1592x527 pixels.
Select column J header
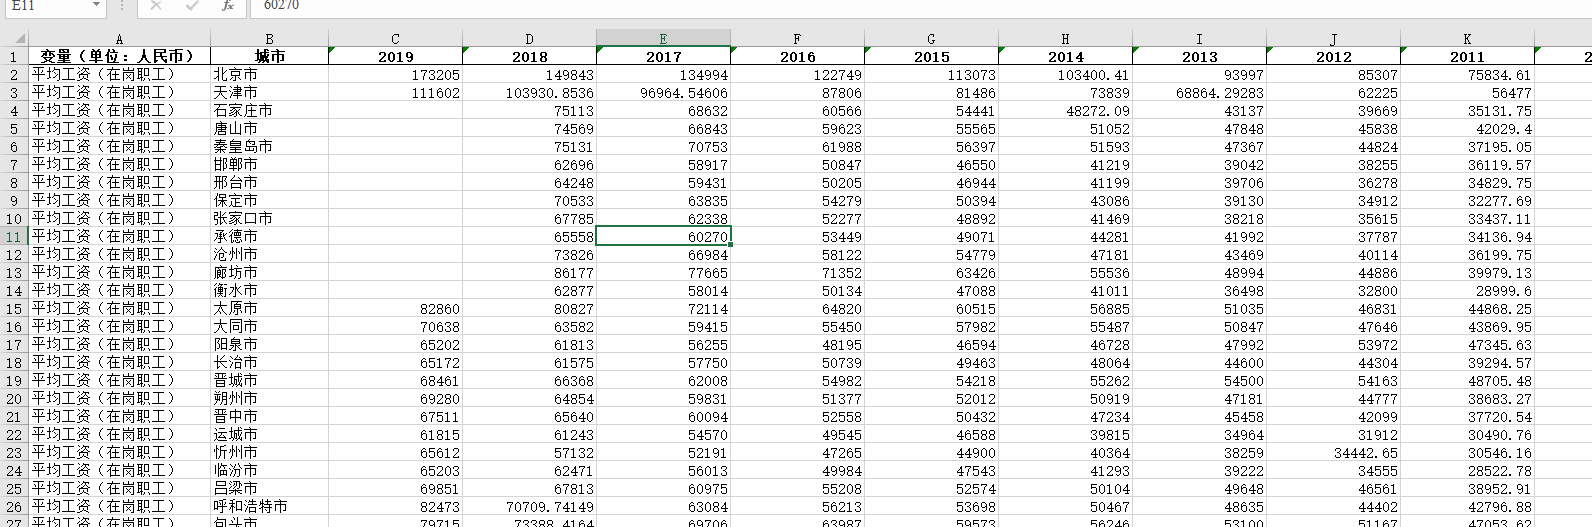click(1333, 38)
